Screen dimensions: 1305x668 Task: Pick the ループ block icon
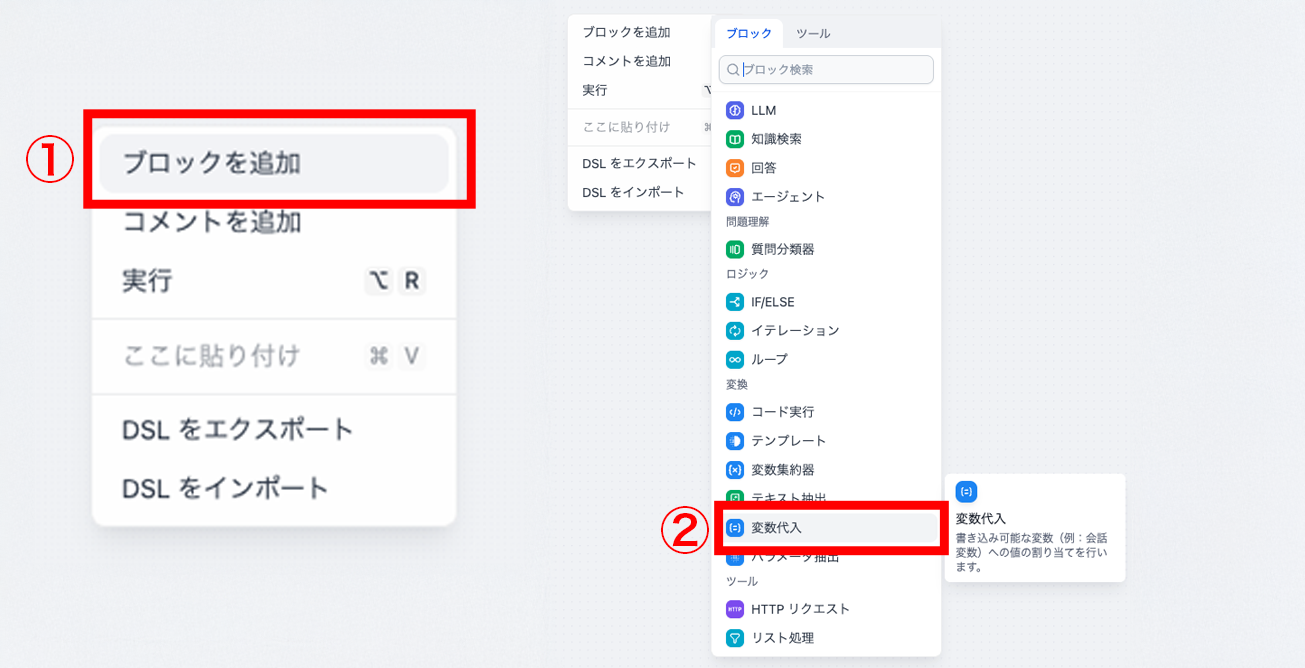735,359
